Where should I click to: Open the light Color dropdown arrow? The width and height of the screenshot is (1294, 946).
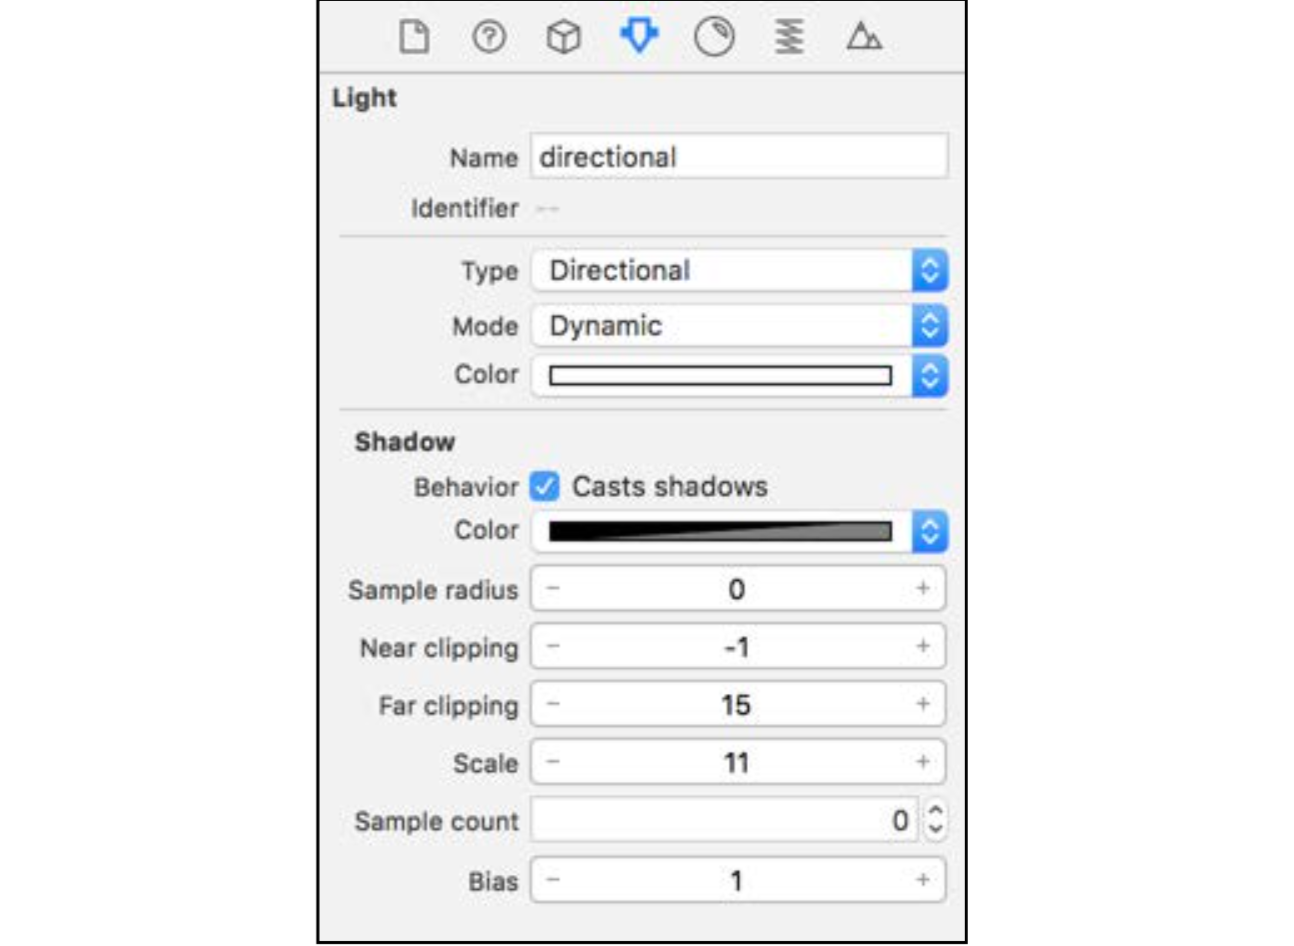(x=929, y=376)
